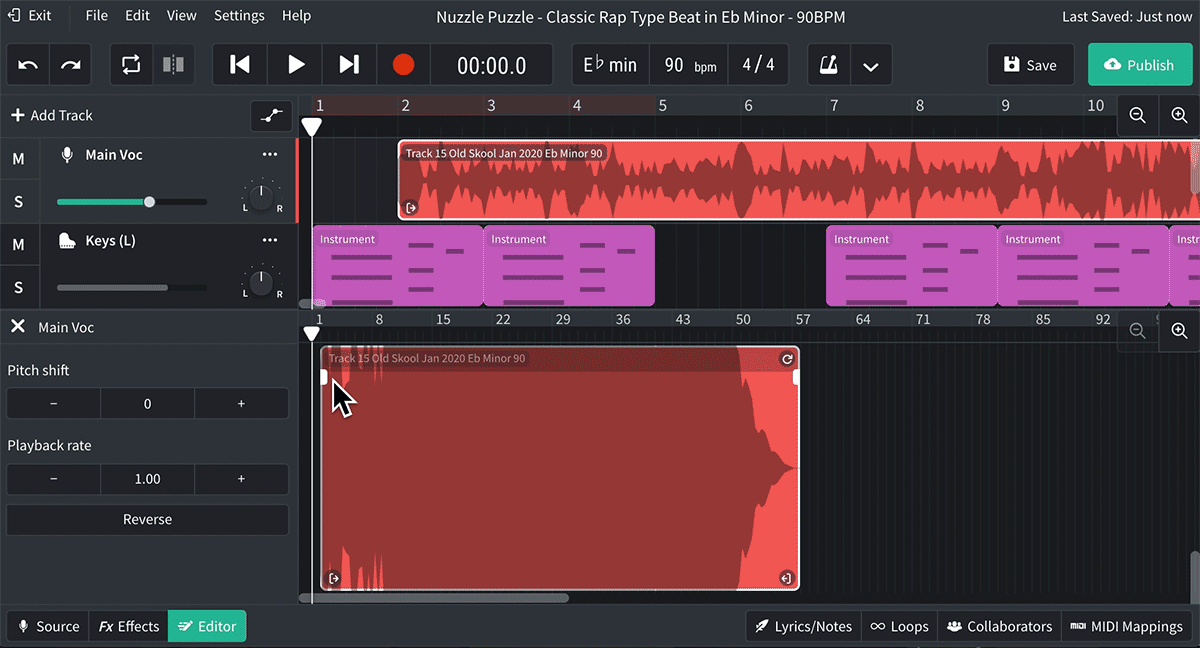Viewport: 1200px width, 648px height.
Task: Solo the Main Voc track
Action: [x=19, y=201]
